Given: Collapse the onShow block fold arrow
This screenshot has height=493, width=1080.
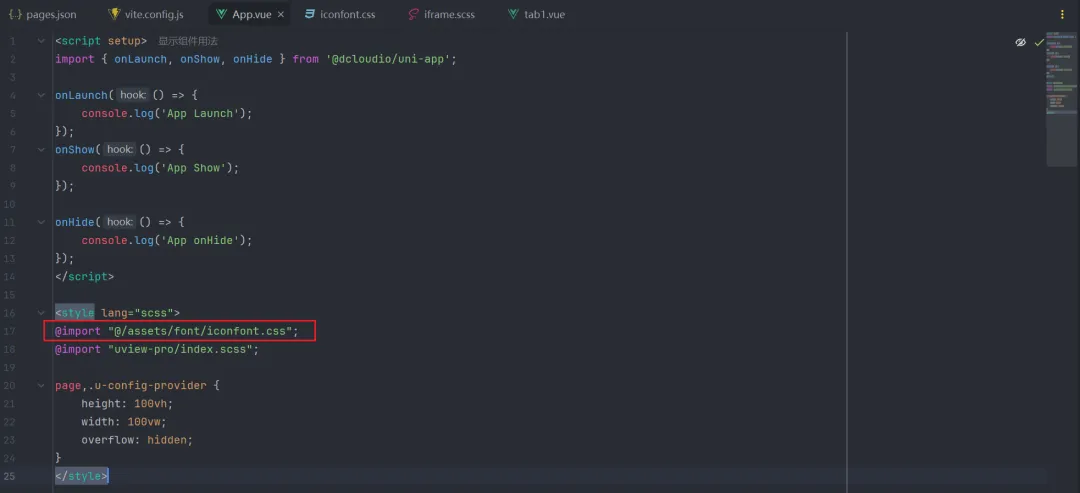Looking at the screenshot, I should [x=41, y=149].
